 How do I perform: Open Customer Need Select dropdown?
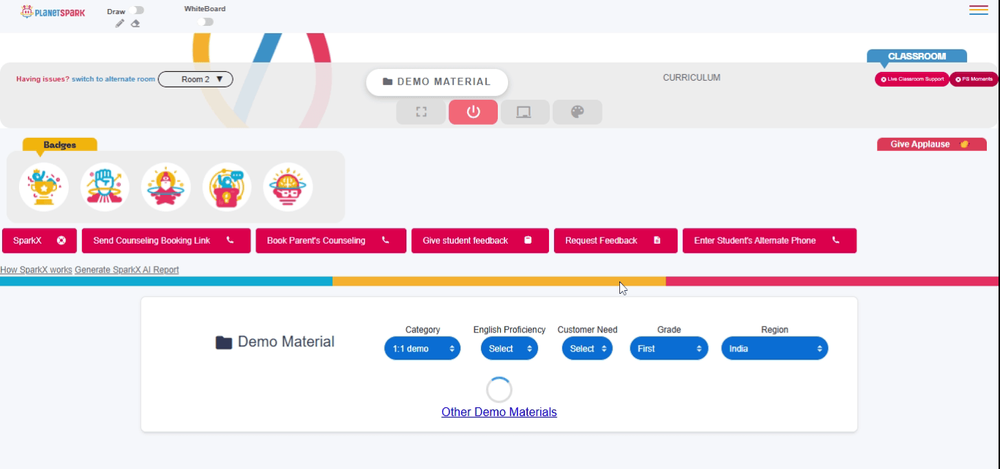coord(587,348)
